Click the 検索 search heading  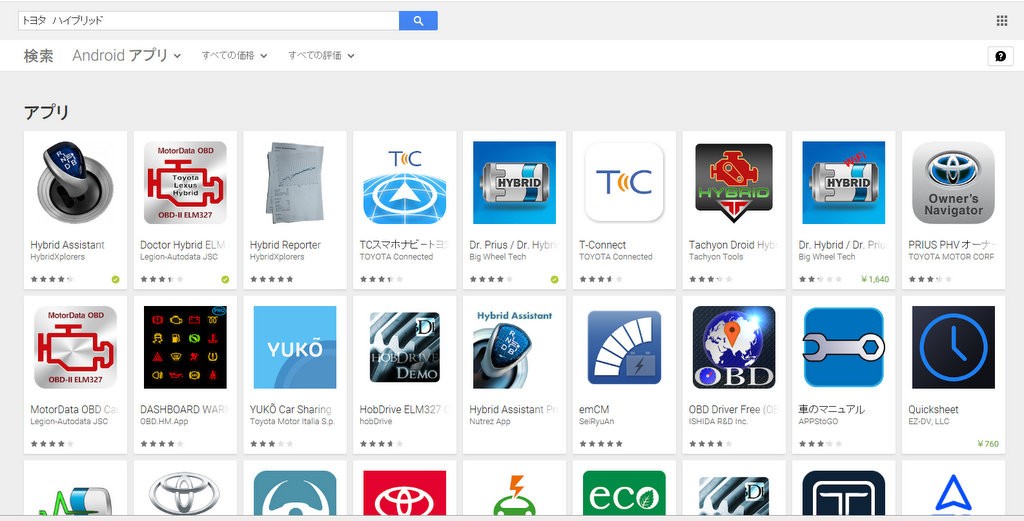click(x=39, y=55)
